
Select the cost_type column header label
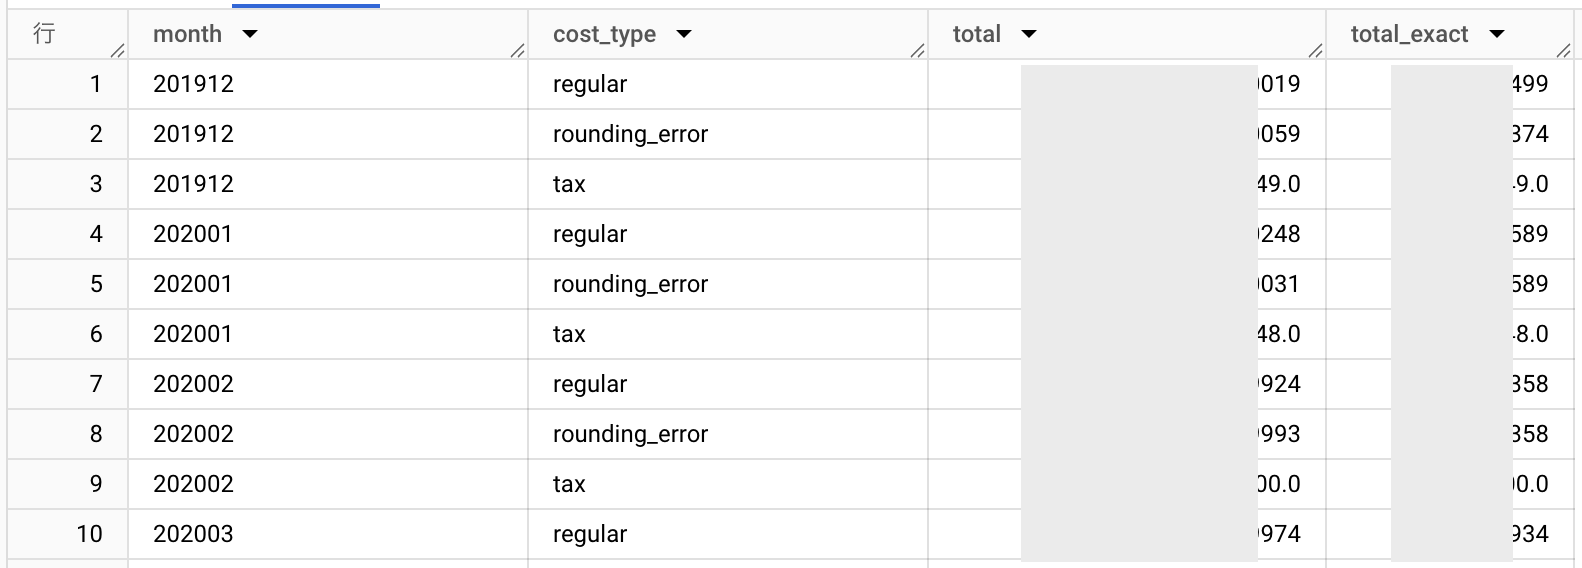[x=604, y=34]
